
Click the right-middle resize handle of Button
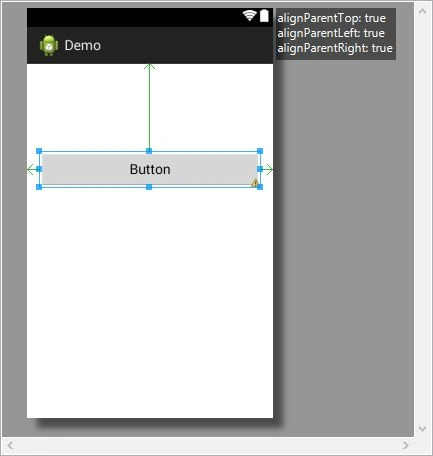click(x=260, y=169)
